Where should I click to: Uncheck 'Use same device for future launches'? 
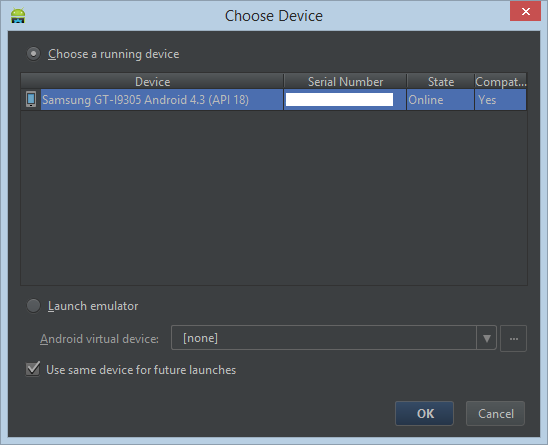[33, 369]
